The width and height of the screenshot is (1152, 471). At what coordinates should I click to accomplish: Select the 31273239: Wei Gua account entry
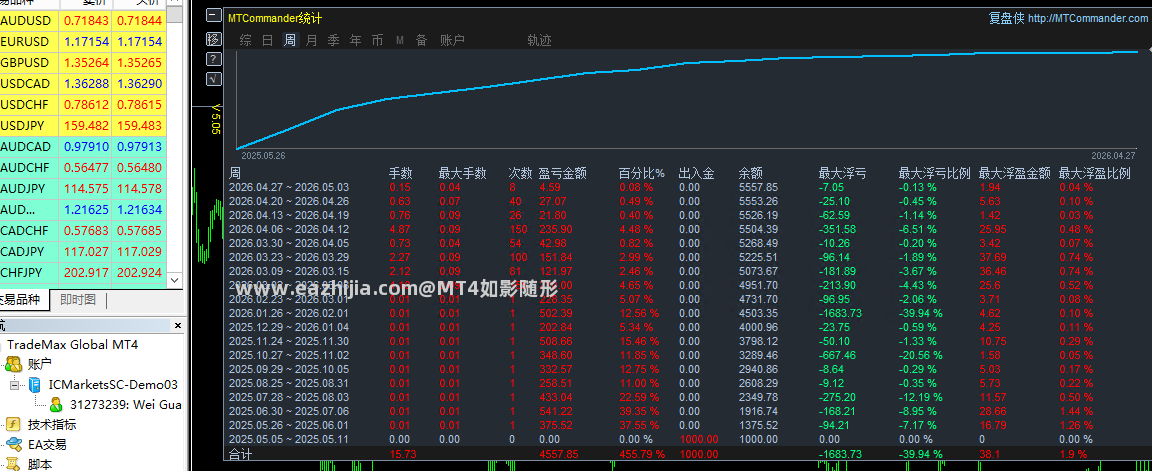click(126, 404)
